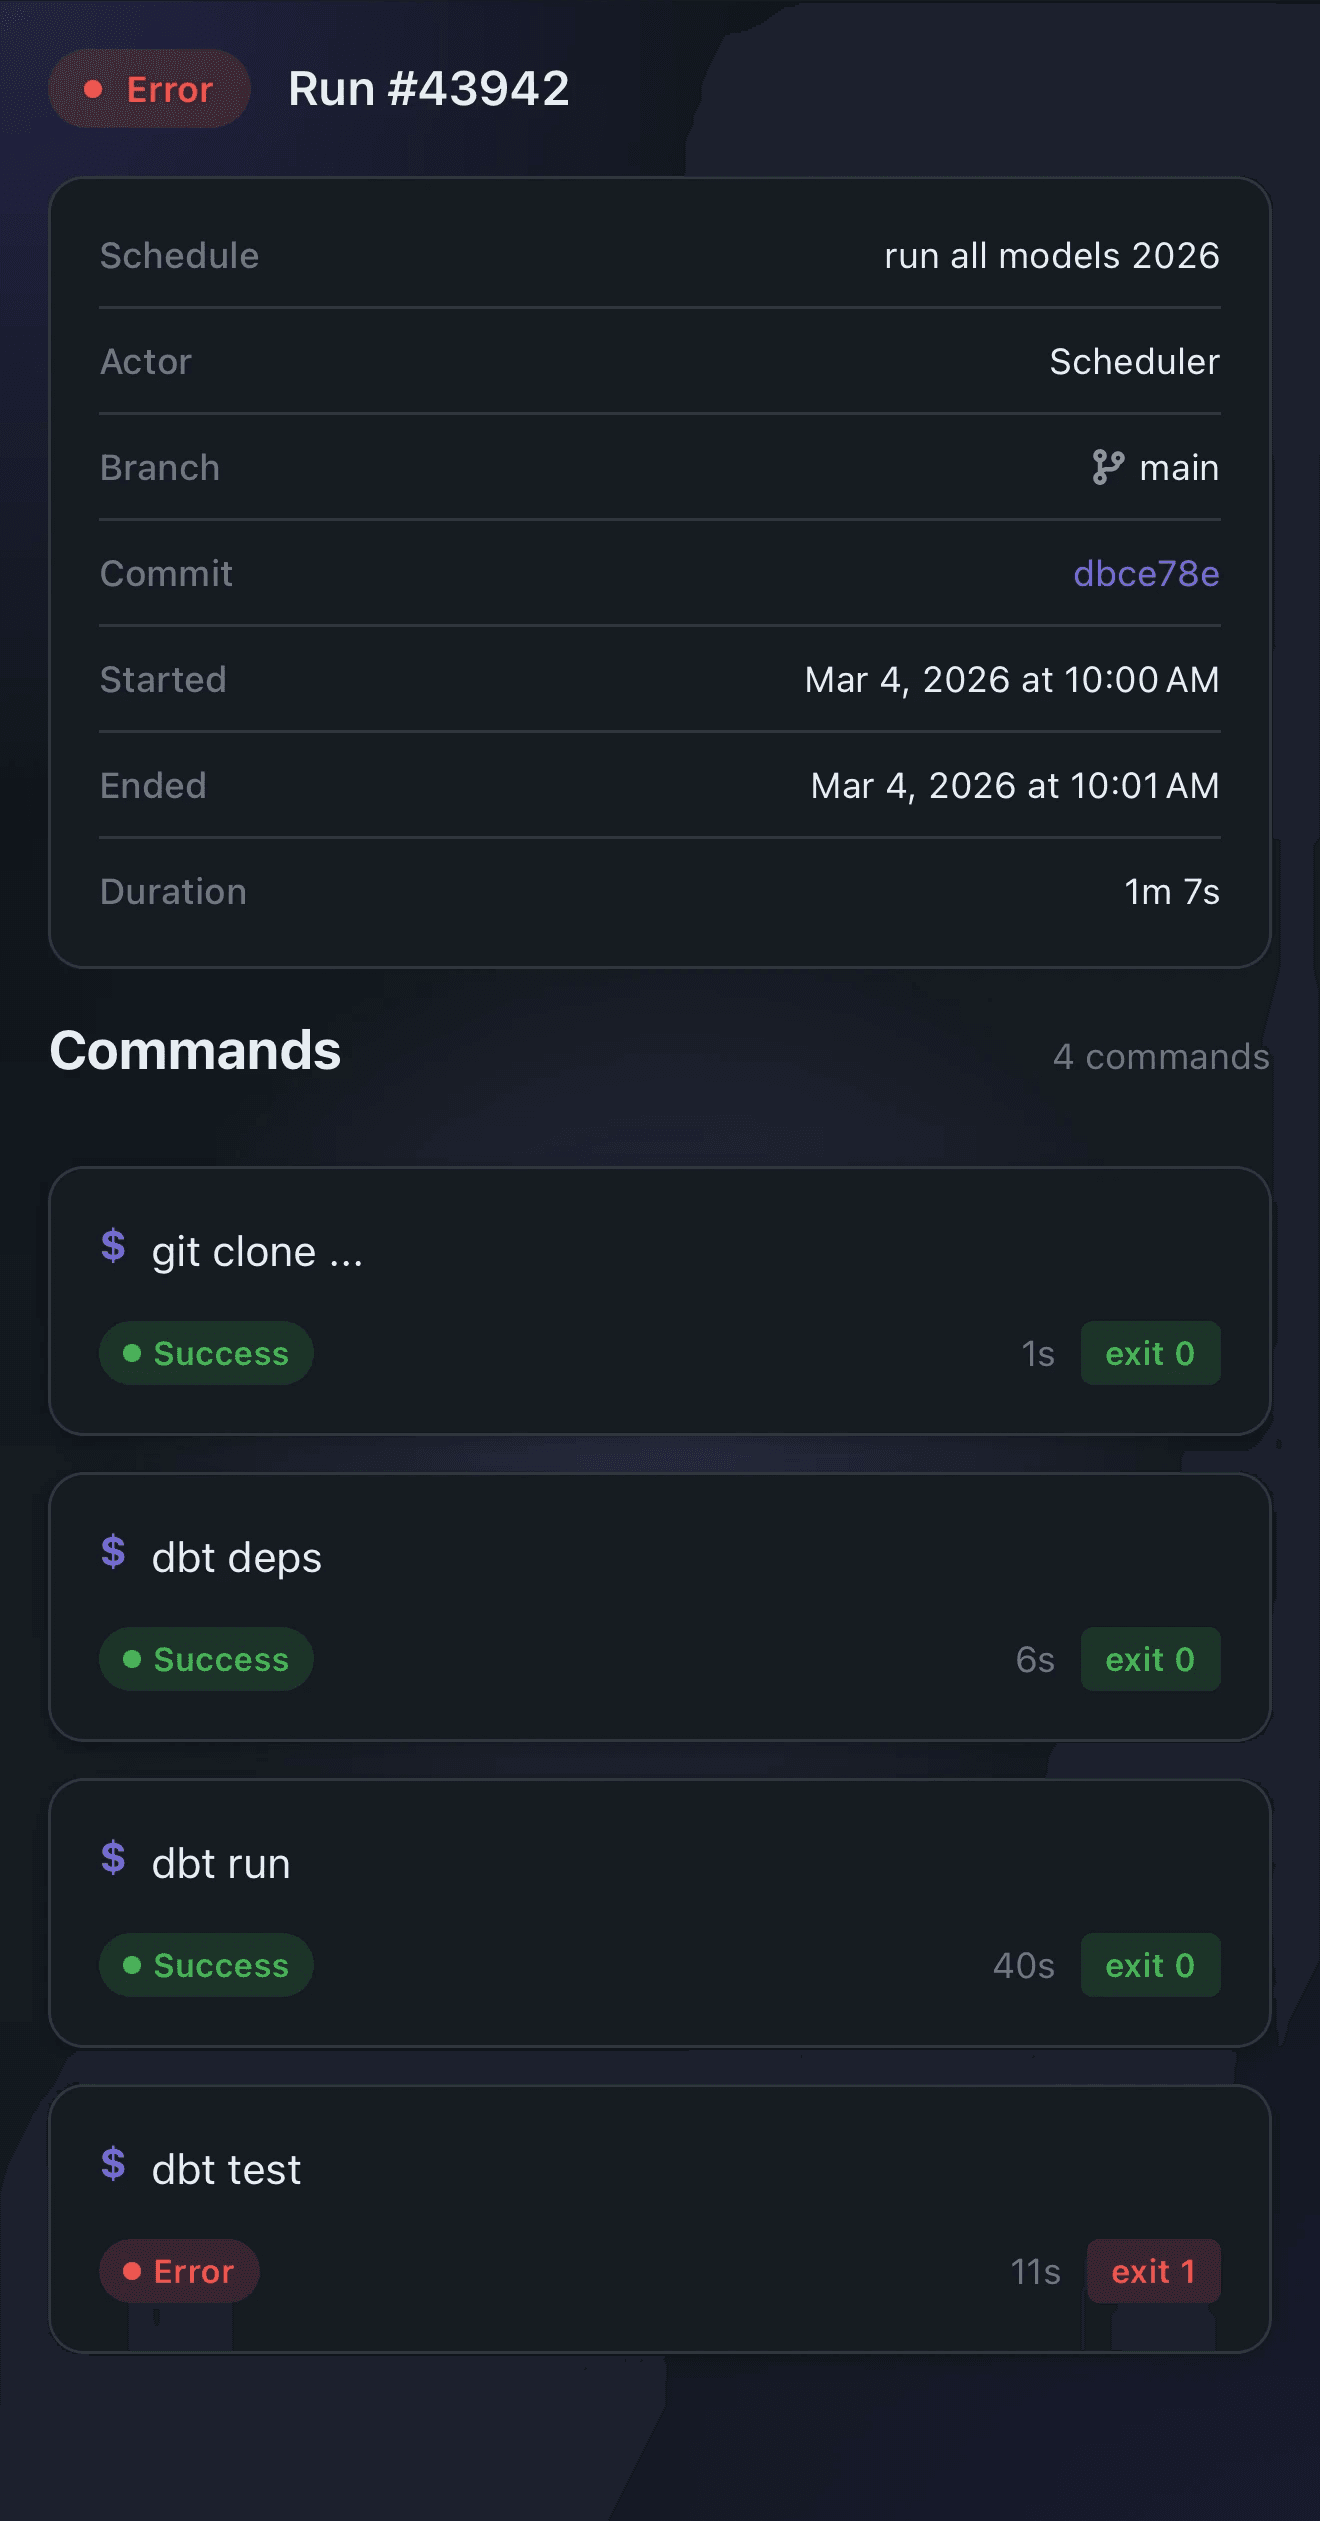Select the dollar prompt icon on git clone
Image resolution: width=1320 pixels, height=2521 pixels.
[x=114, y=1247]
